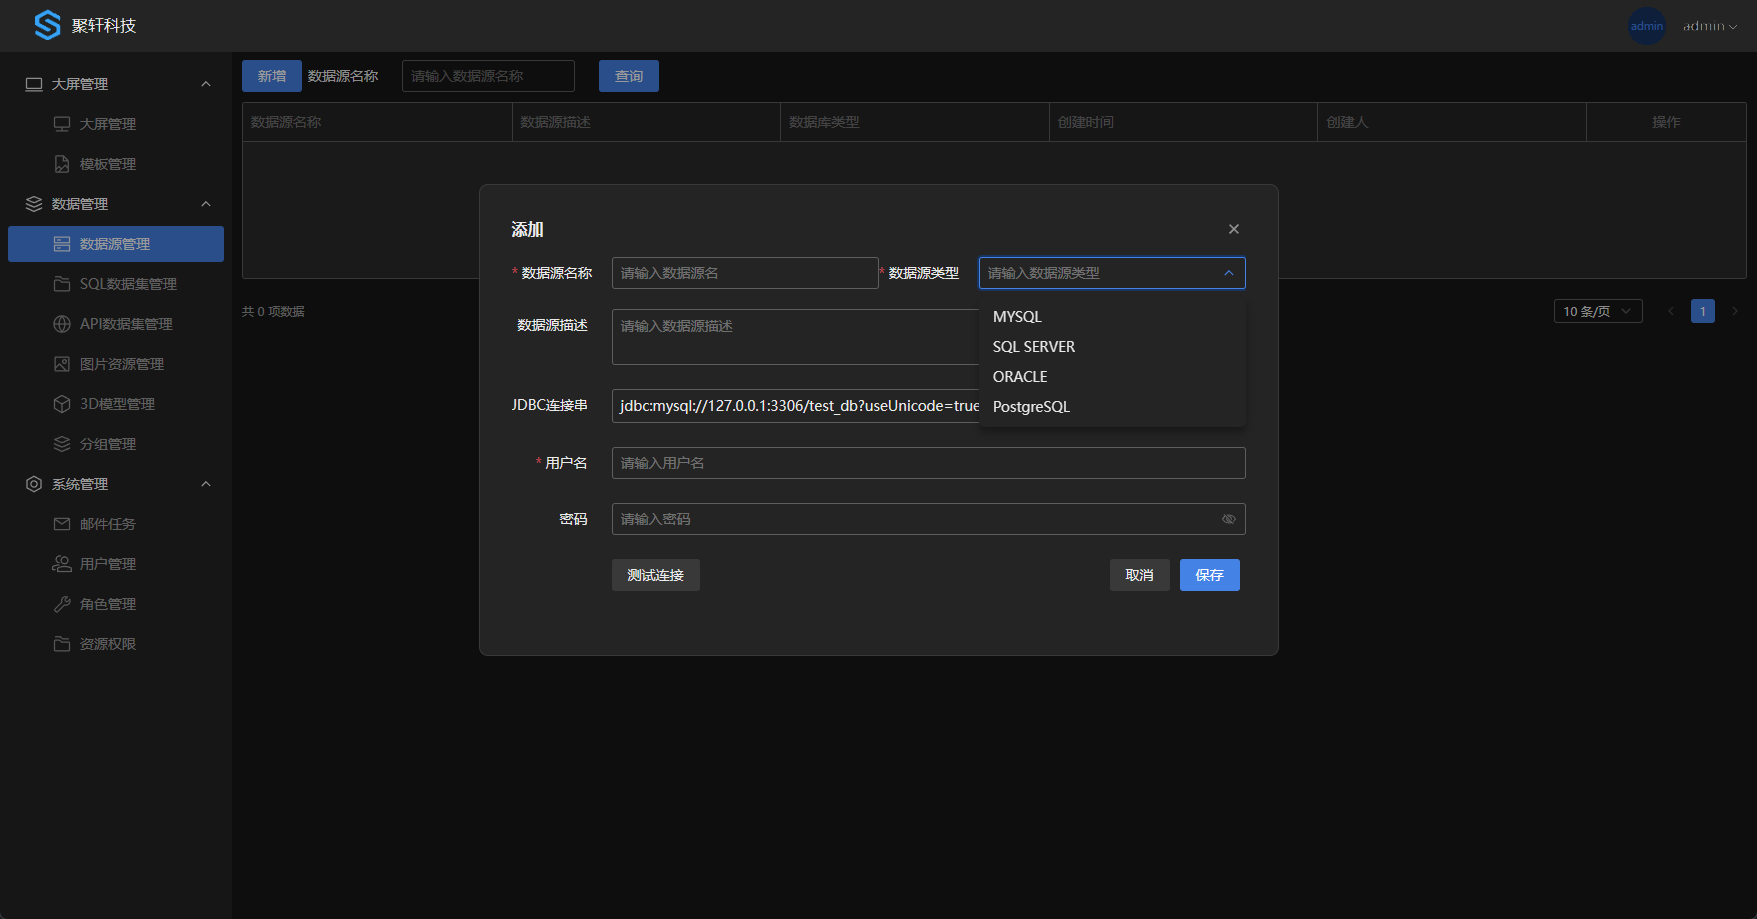Choose SQL SERVER from the list
The width and height of the screenshot is (1757, 919).
tap(1112, 347)
